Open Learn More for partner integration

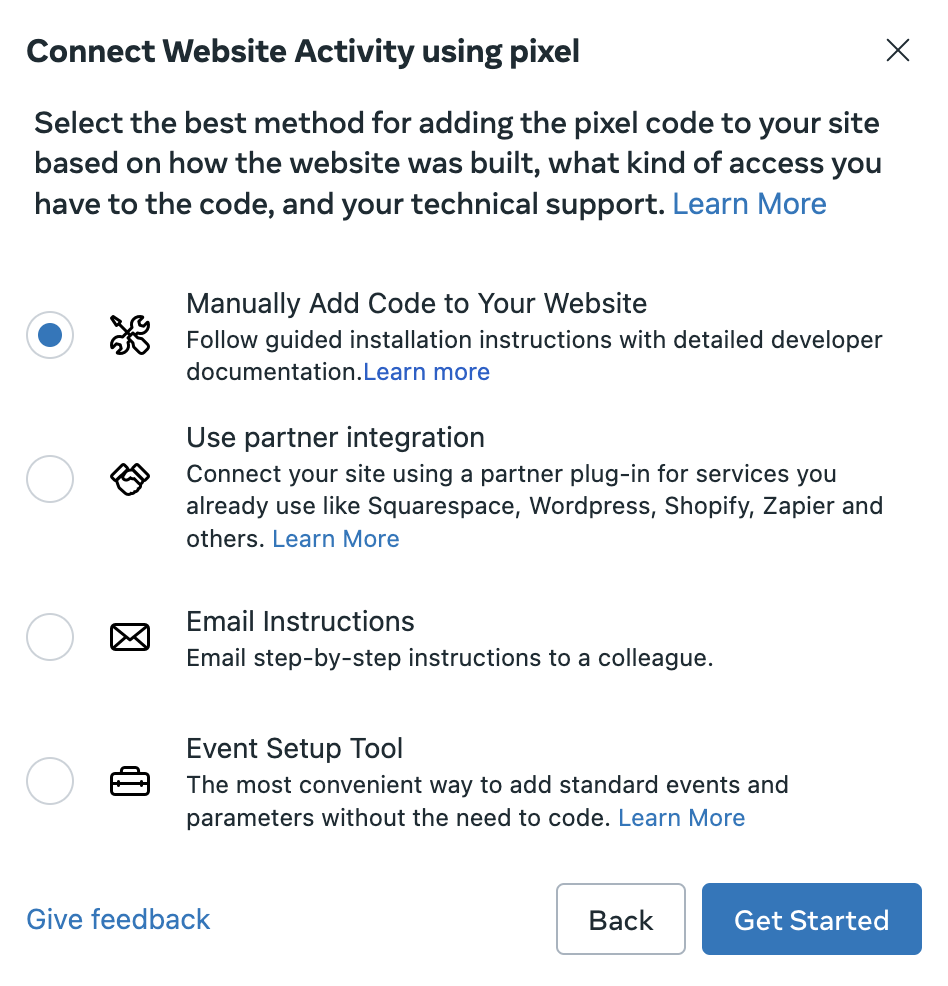(335, 538)
